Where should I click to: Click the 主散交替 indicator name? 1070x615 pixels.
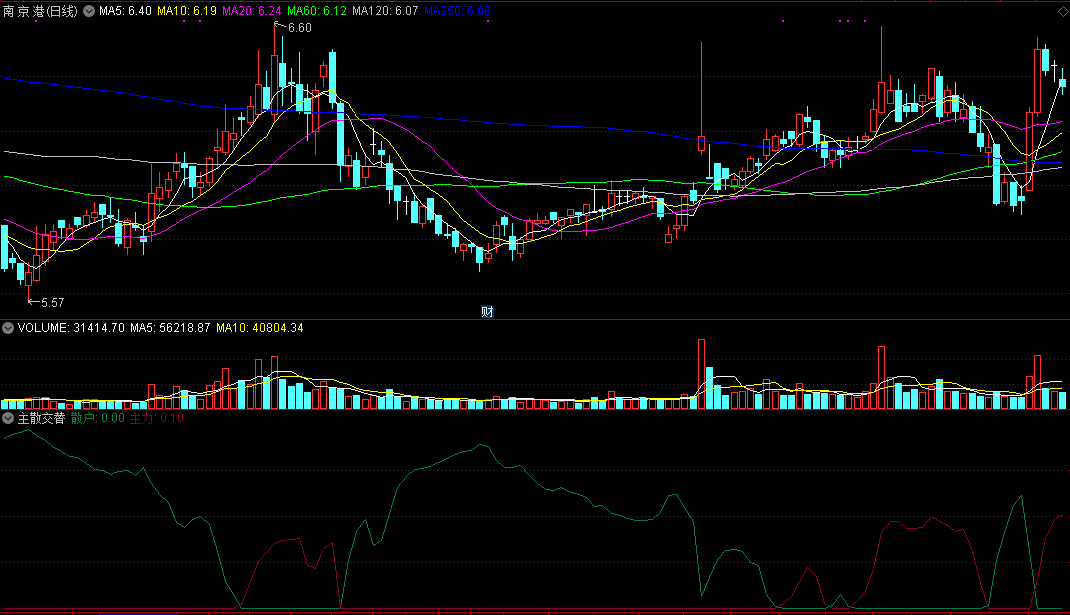tap(41, 418)
